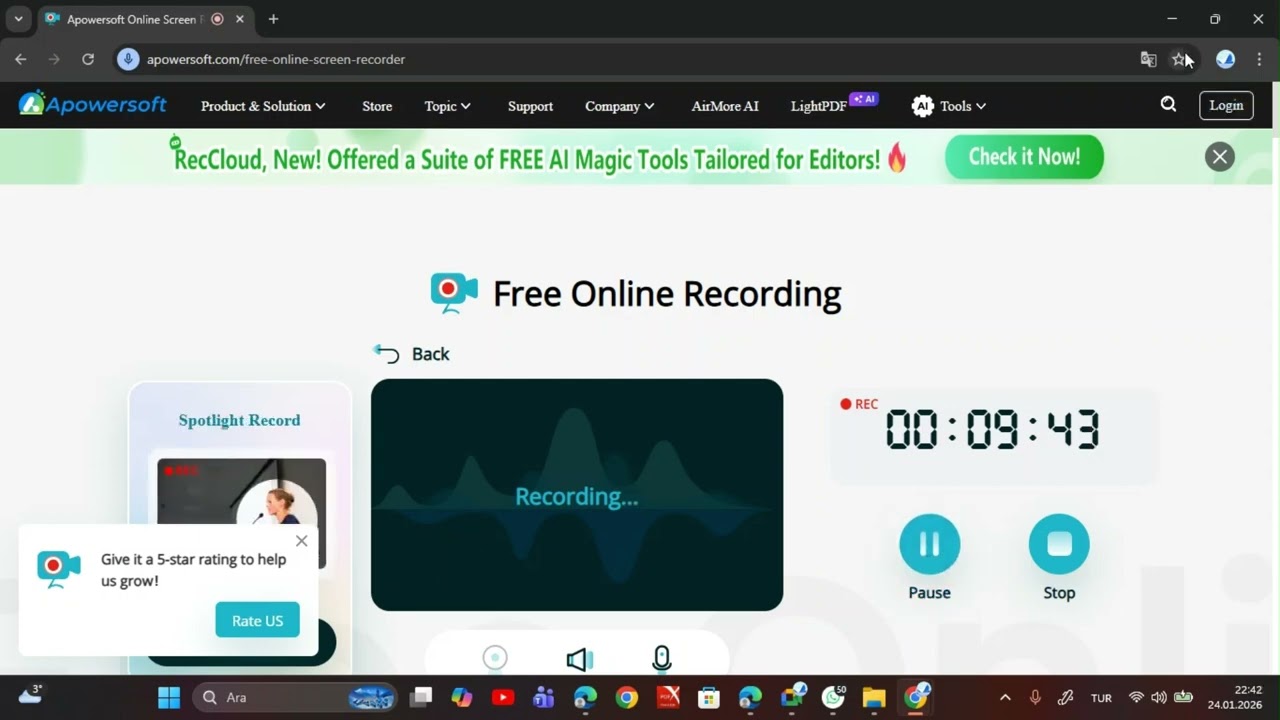The height and width of the screenshot is (720, 1280).
Task: Open the Support page
Action: (x=530, y=106)
